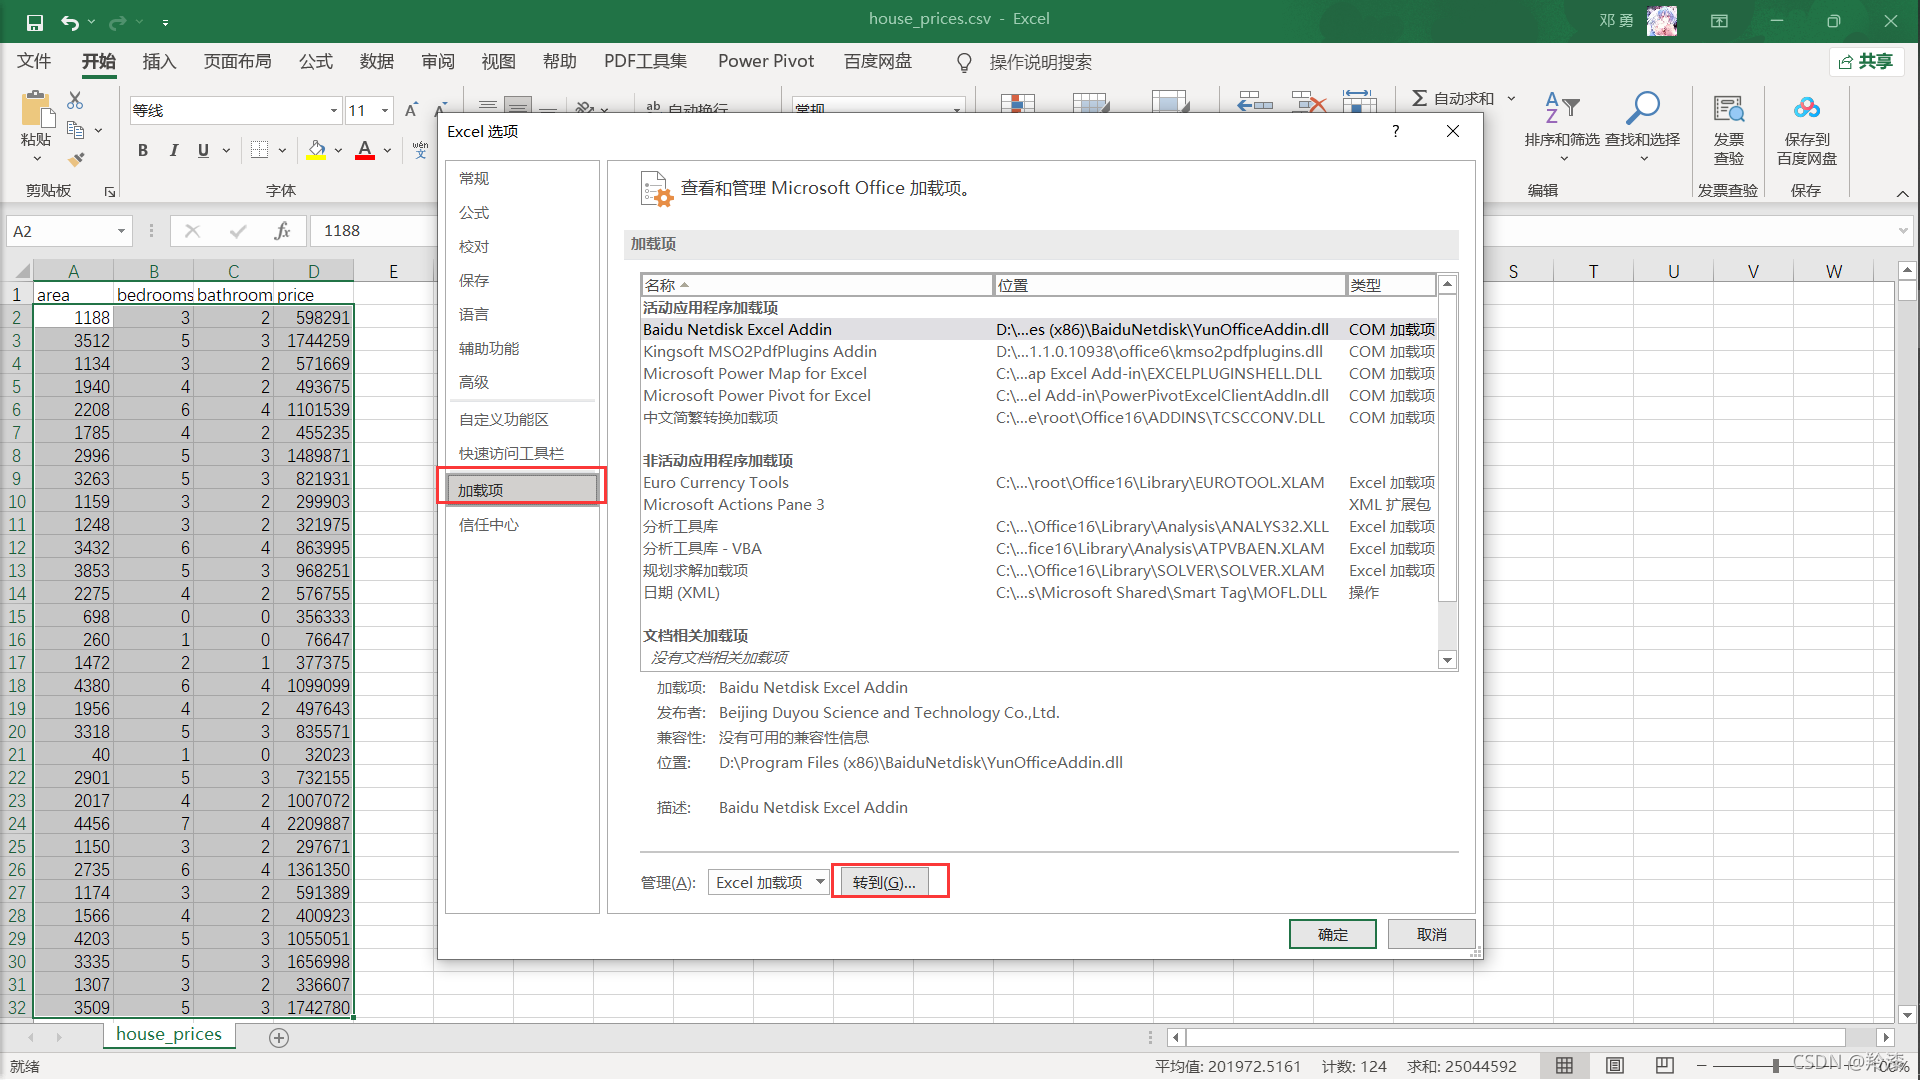Sort add-ins by 名称 column header
This screenshot has width=1920, height=1080.
817,285
